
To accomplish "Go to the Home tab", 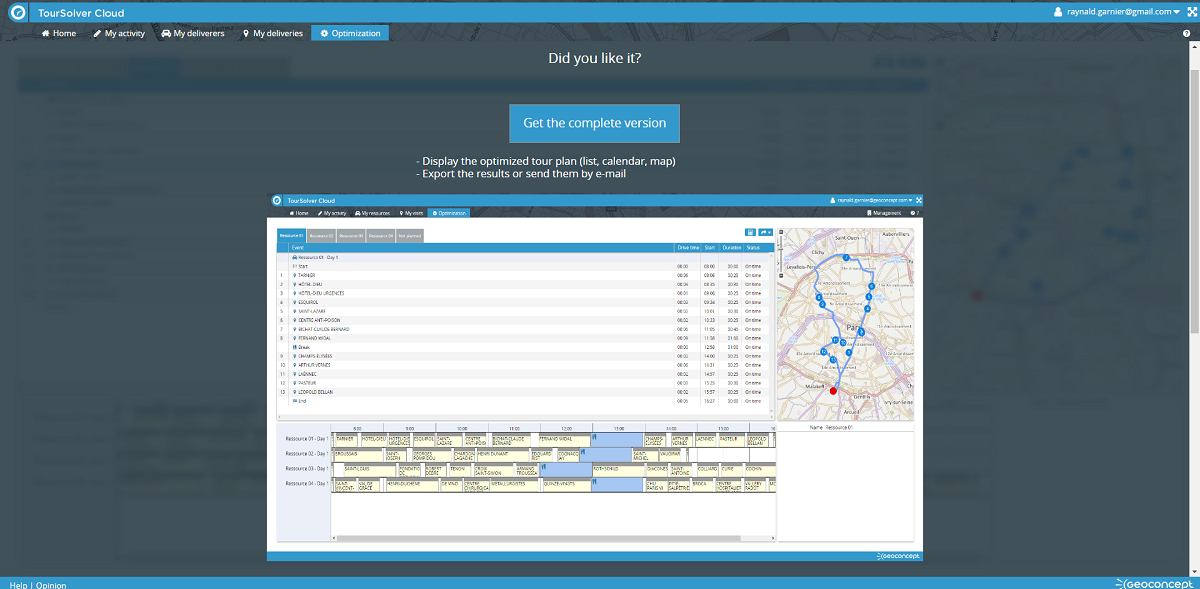I will click(58, 33).
